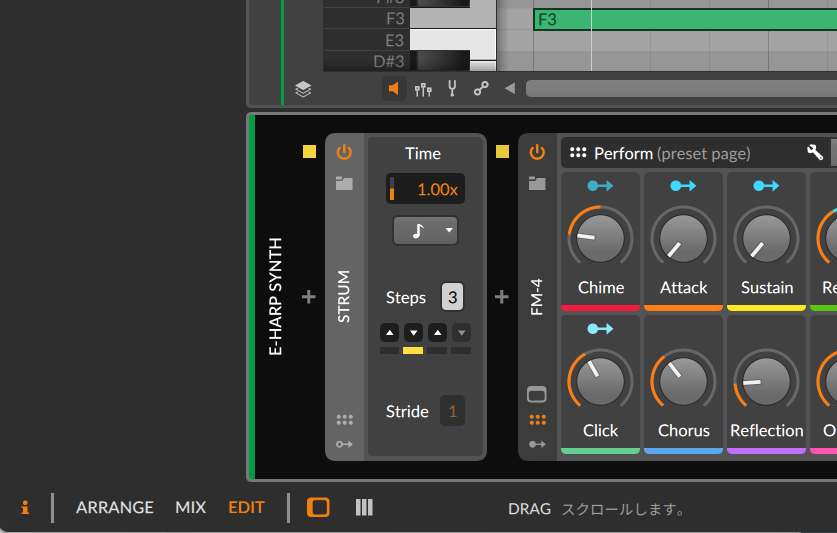
Task: Click the left scroll arrow
Action: (x=510, y=88)
